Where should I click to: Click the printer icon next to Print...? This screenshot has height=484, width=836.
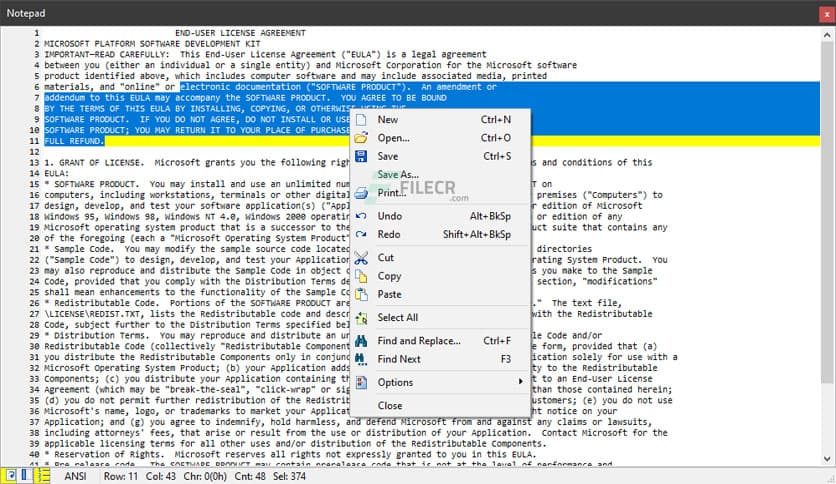[x=361, y=193]
